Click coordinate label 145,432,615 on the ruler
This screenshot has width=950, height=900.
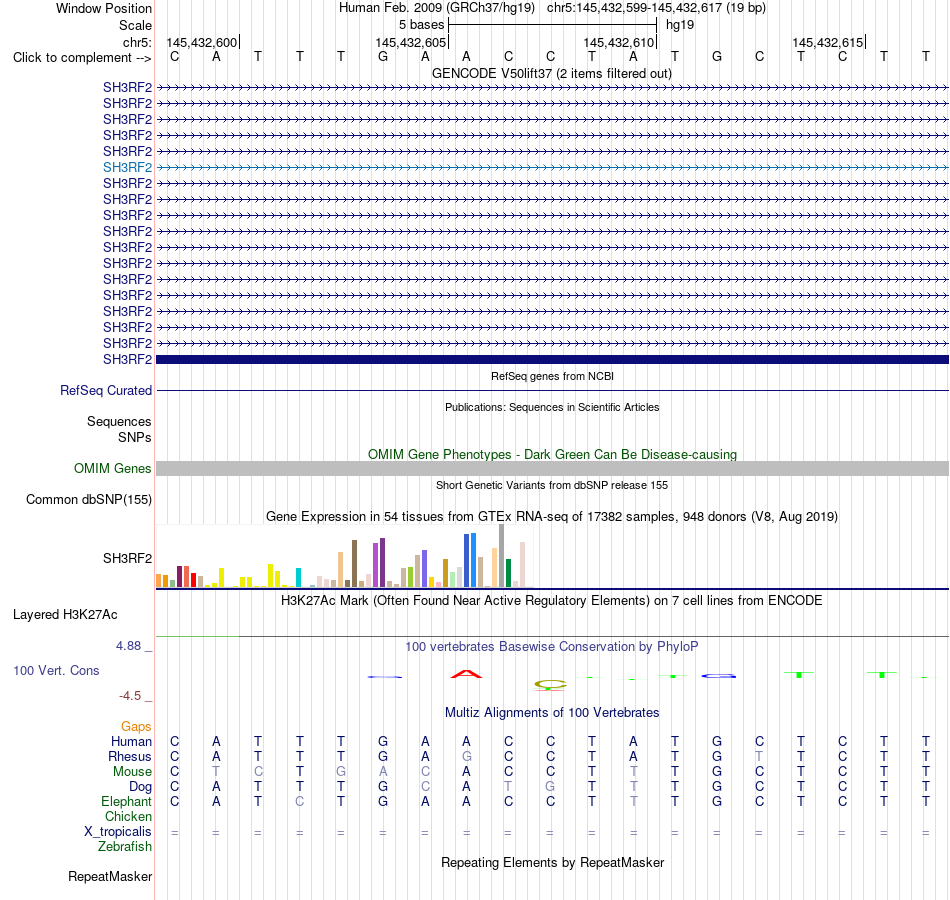click(828, 42)
